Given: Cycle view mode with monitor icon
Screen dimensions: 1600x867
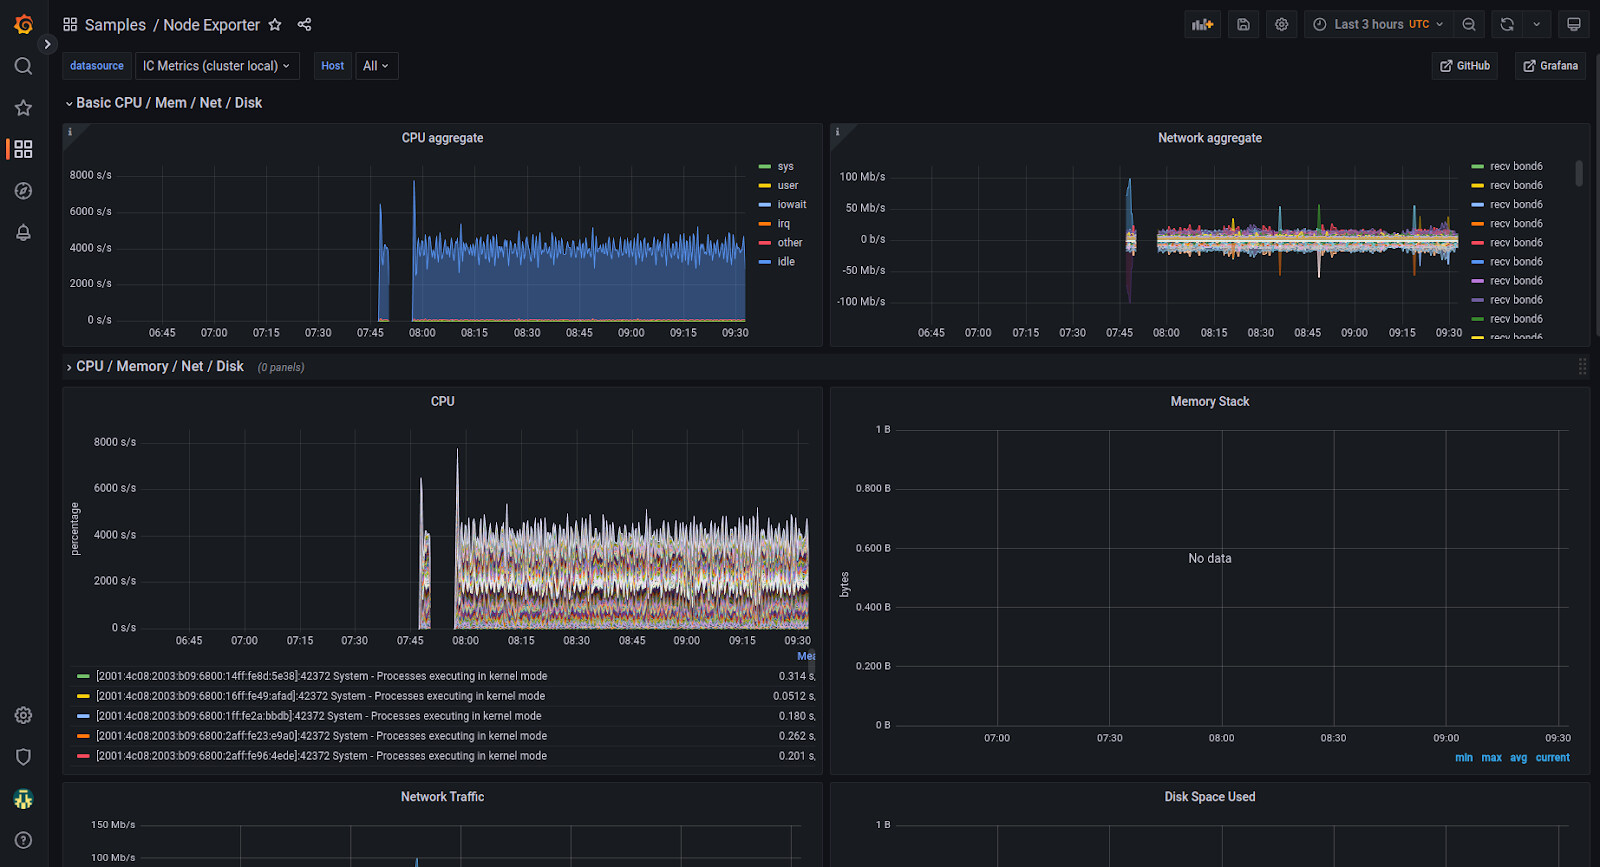Looking at the screenshot, I should pos(1573,24).
